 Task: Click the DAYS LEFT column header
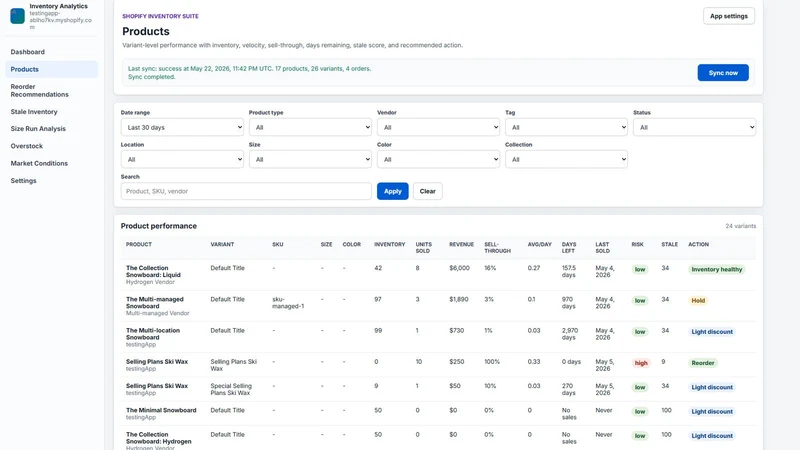click(x=569, y=247)
